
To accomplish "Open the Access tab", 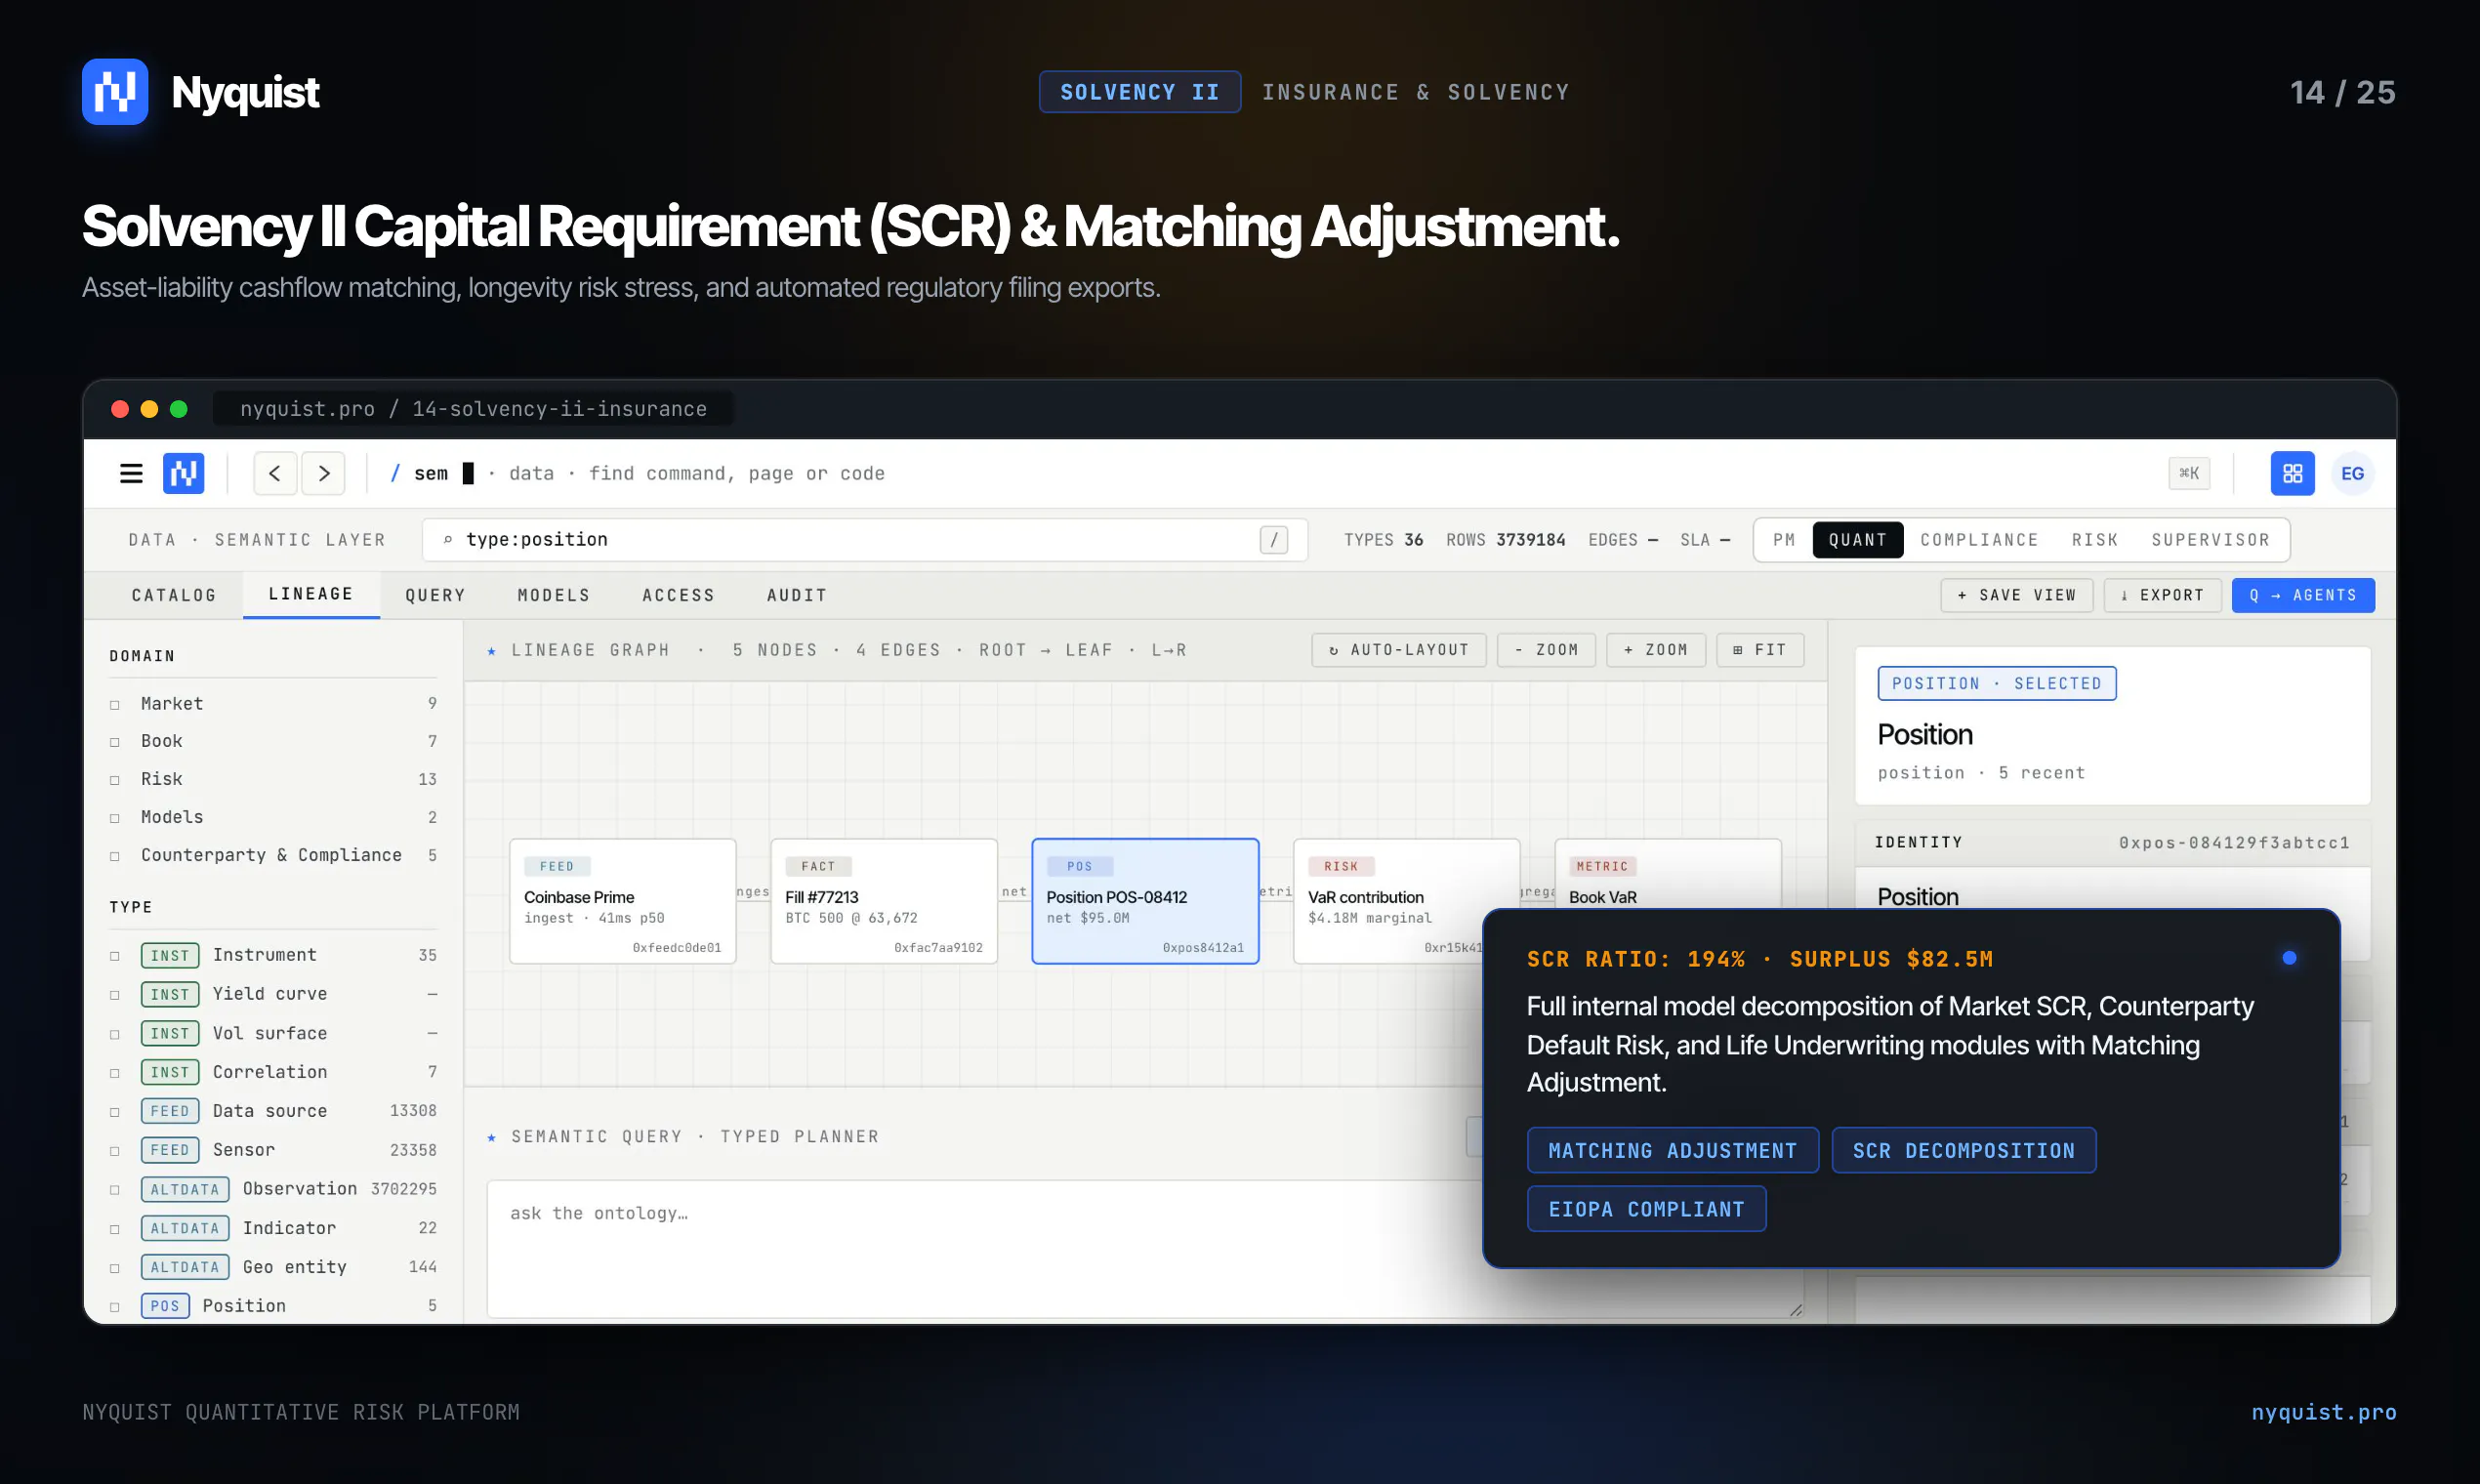I will point(678,595).
